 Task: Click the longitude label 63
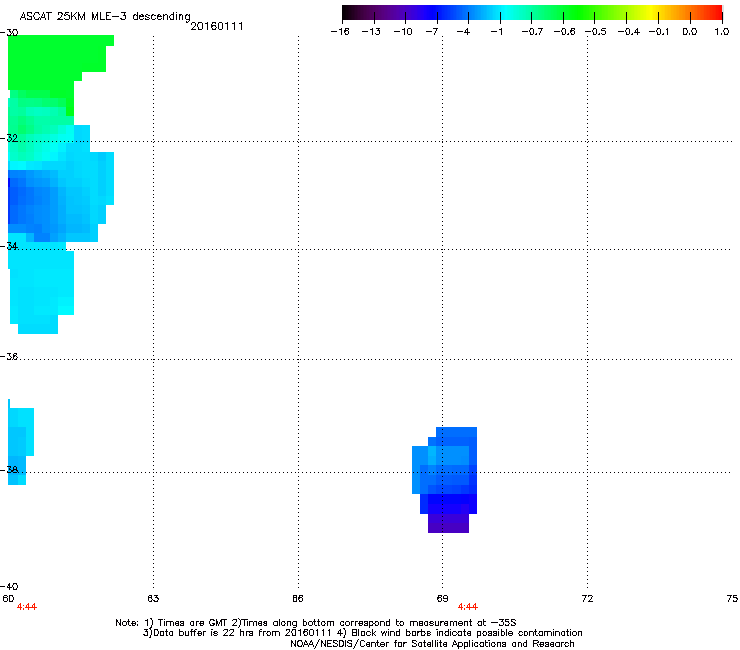coord(153,599)
